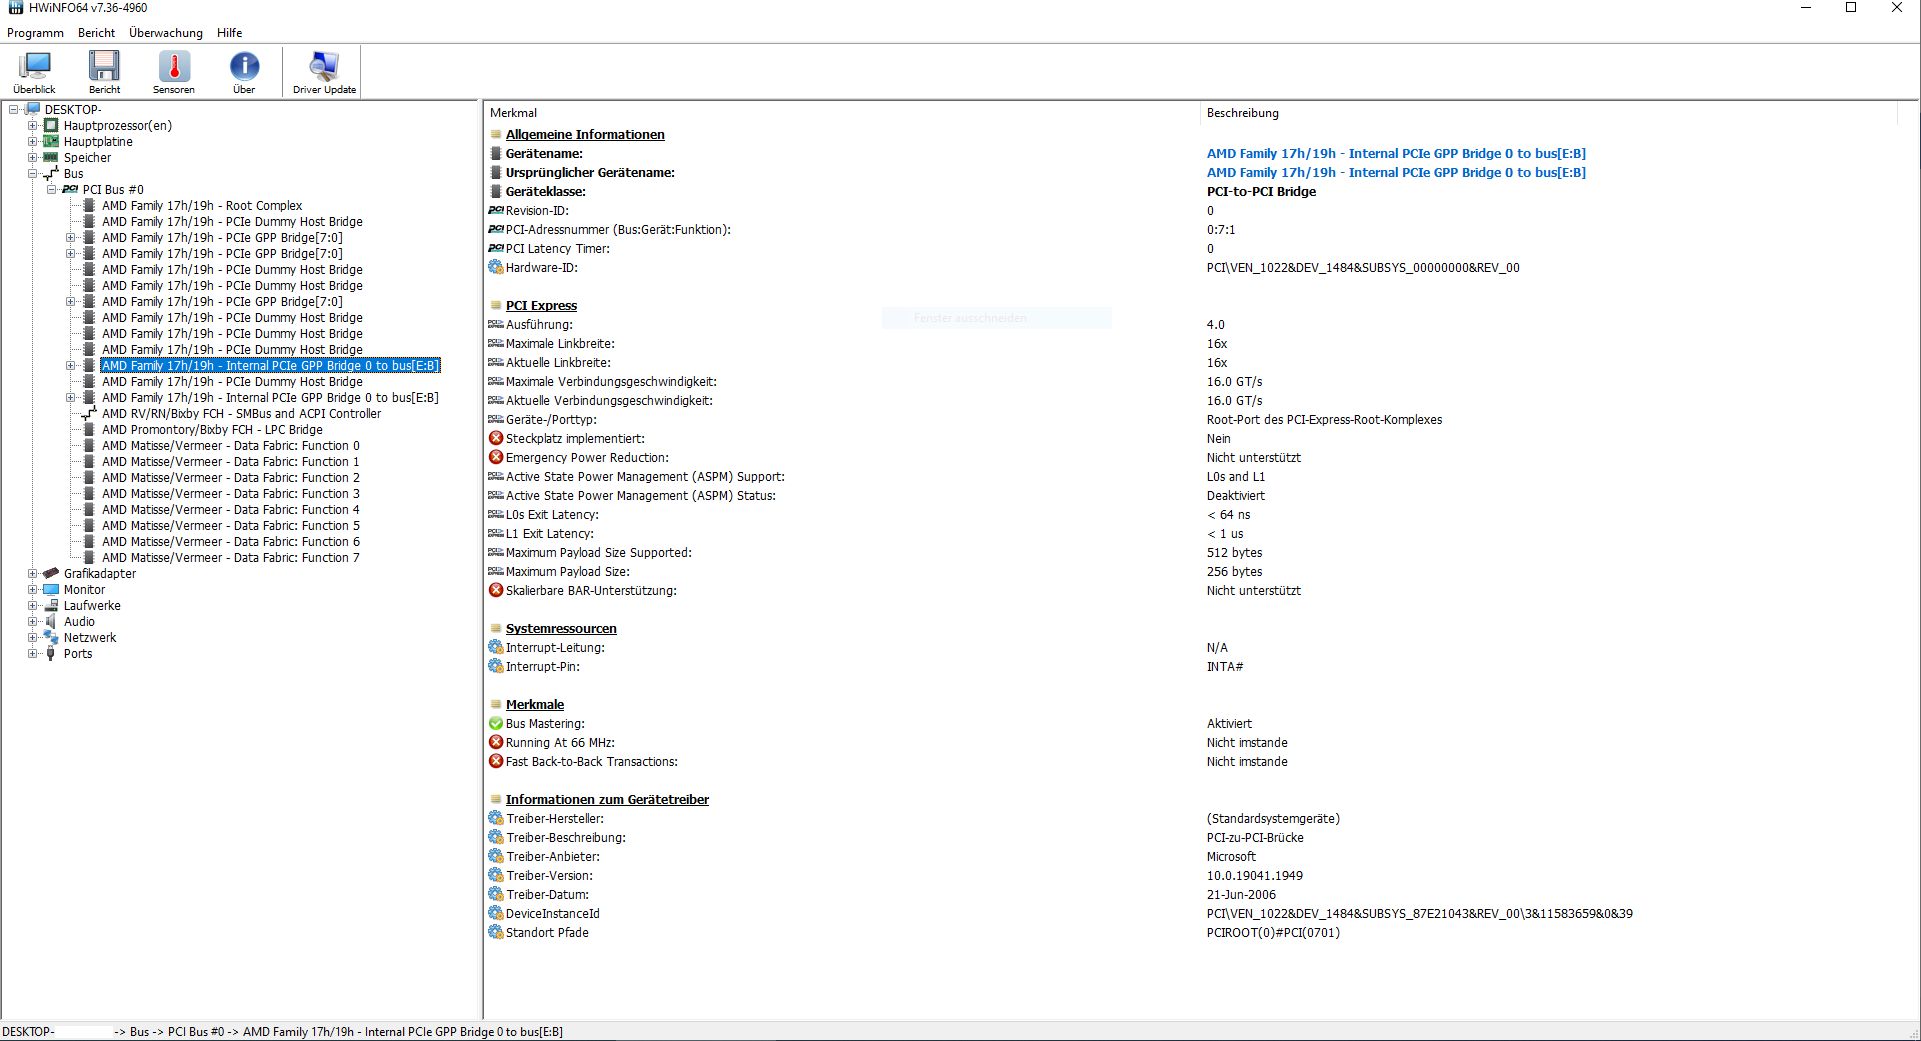Open the Programm menu
Image resolution: width=1921 pixels, height=1041 pixels.
coord(35,33)
